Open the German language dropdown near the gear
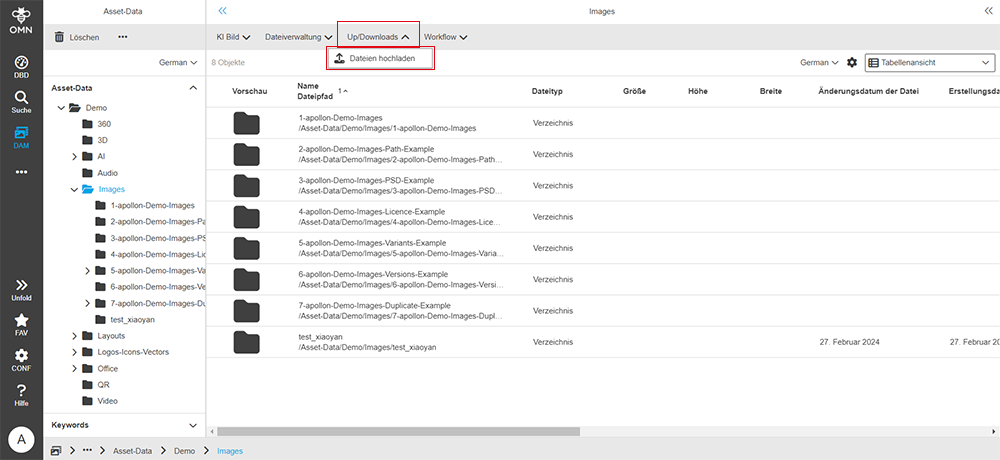The width and height of the screenshot is (1000, 460). [820, 63]
